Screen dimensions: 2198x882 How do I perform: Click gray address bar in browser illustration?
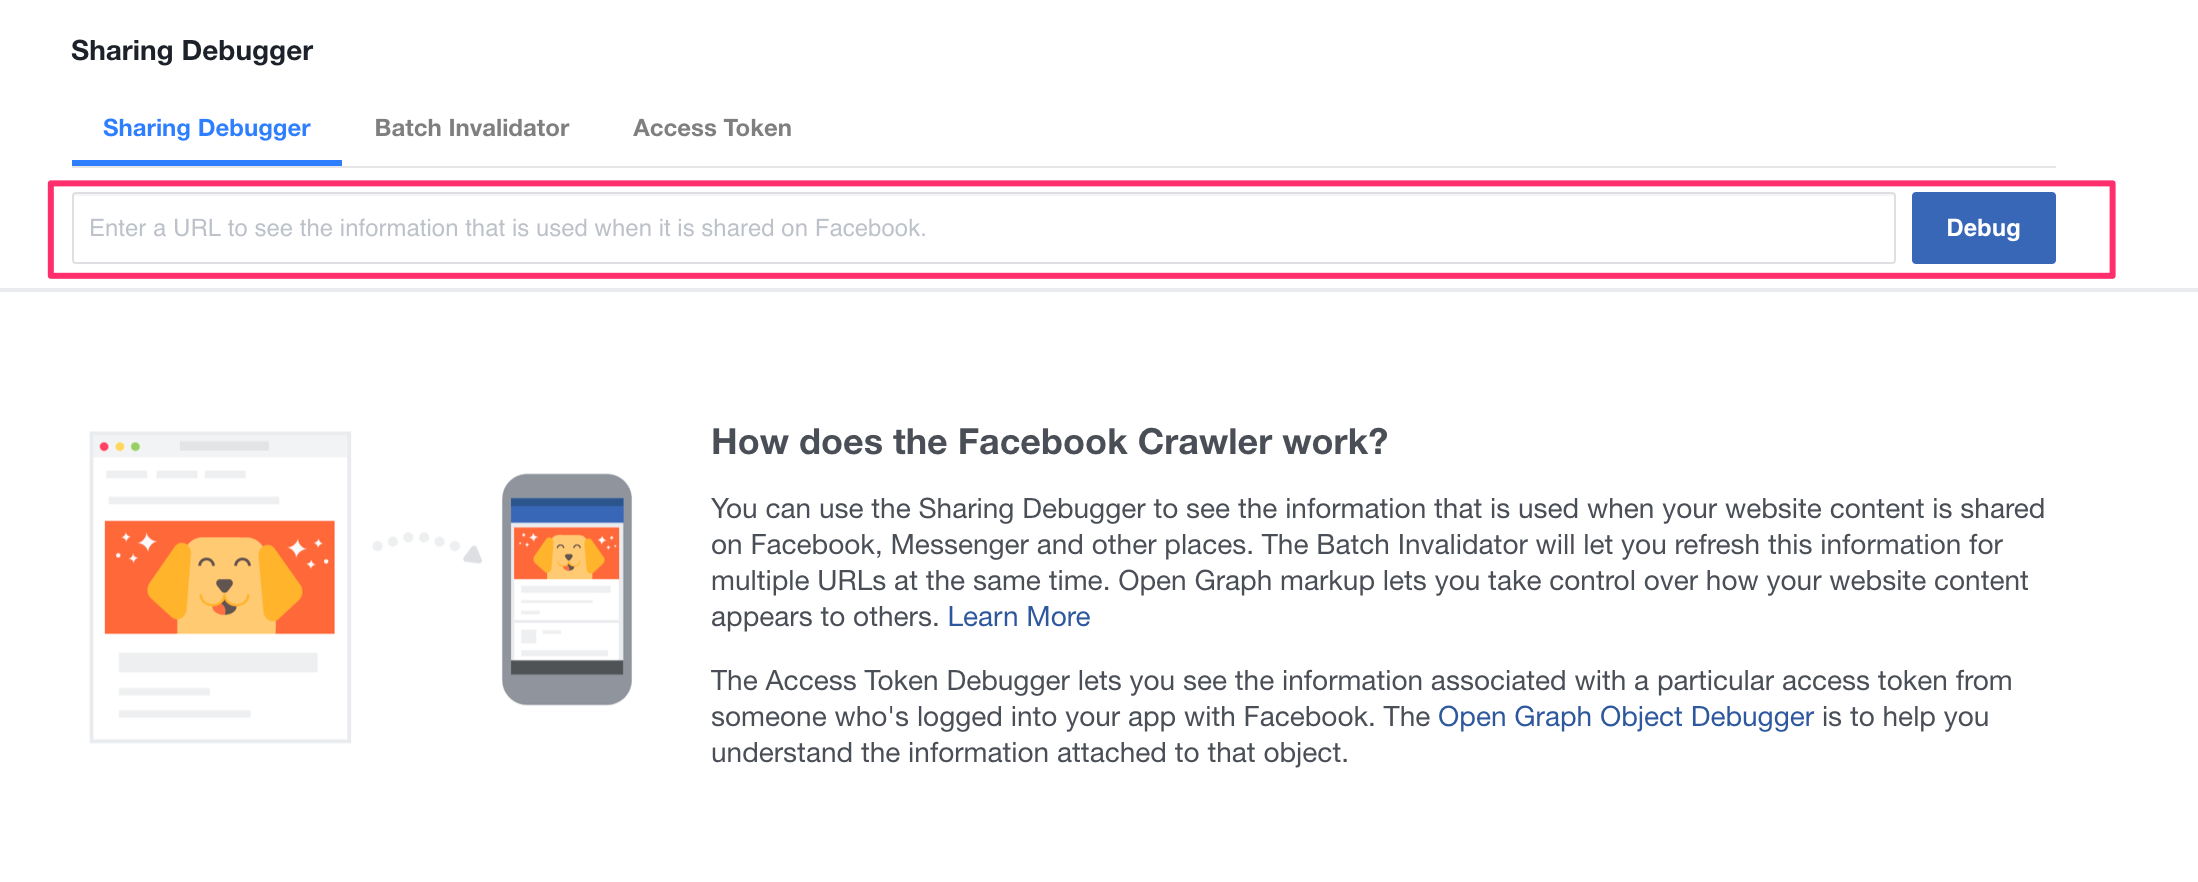(224, 446)
